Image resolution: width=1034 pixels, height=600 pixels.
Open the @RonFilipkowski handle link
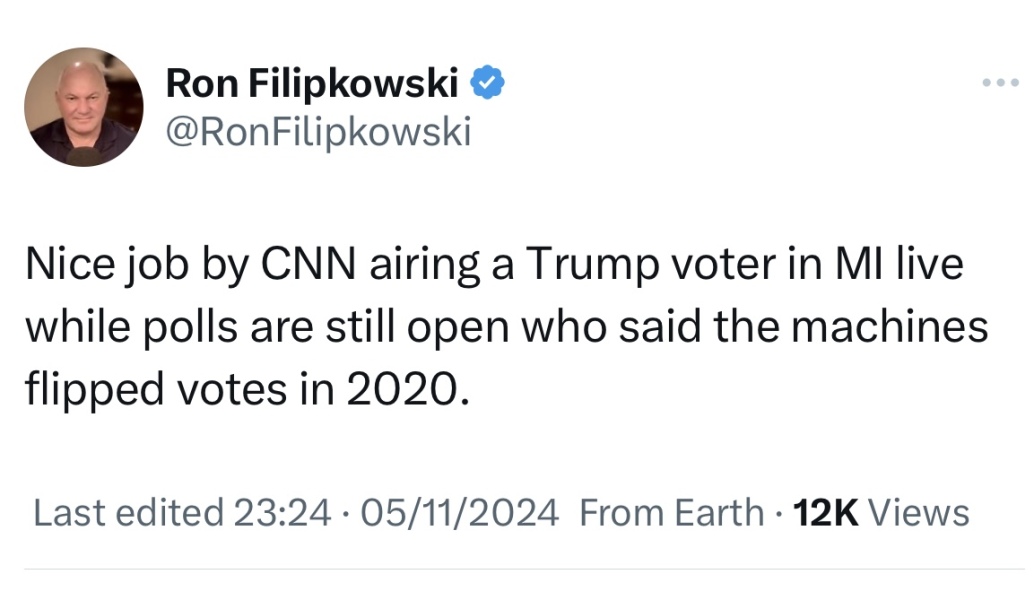(317, 131)
